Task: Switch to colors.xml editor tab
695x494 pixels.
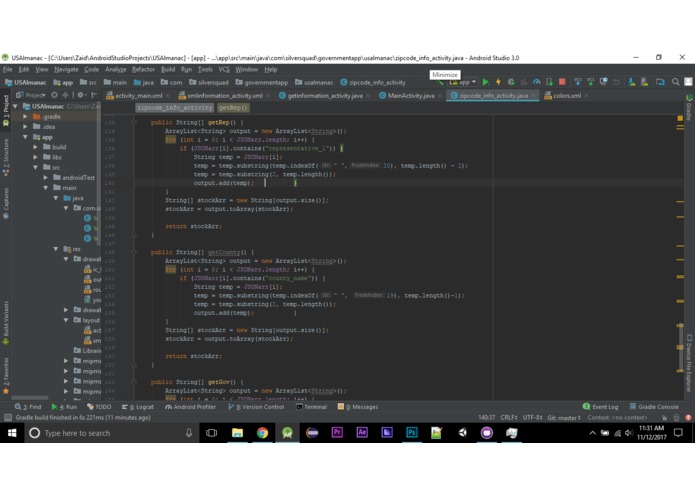Action: tap(567, 95)
